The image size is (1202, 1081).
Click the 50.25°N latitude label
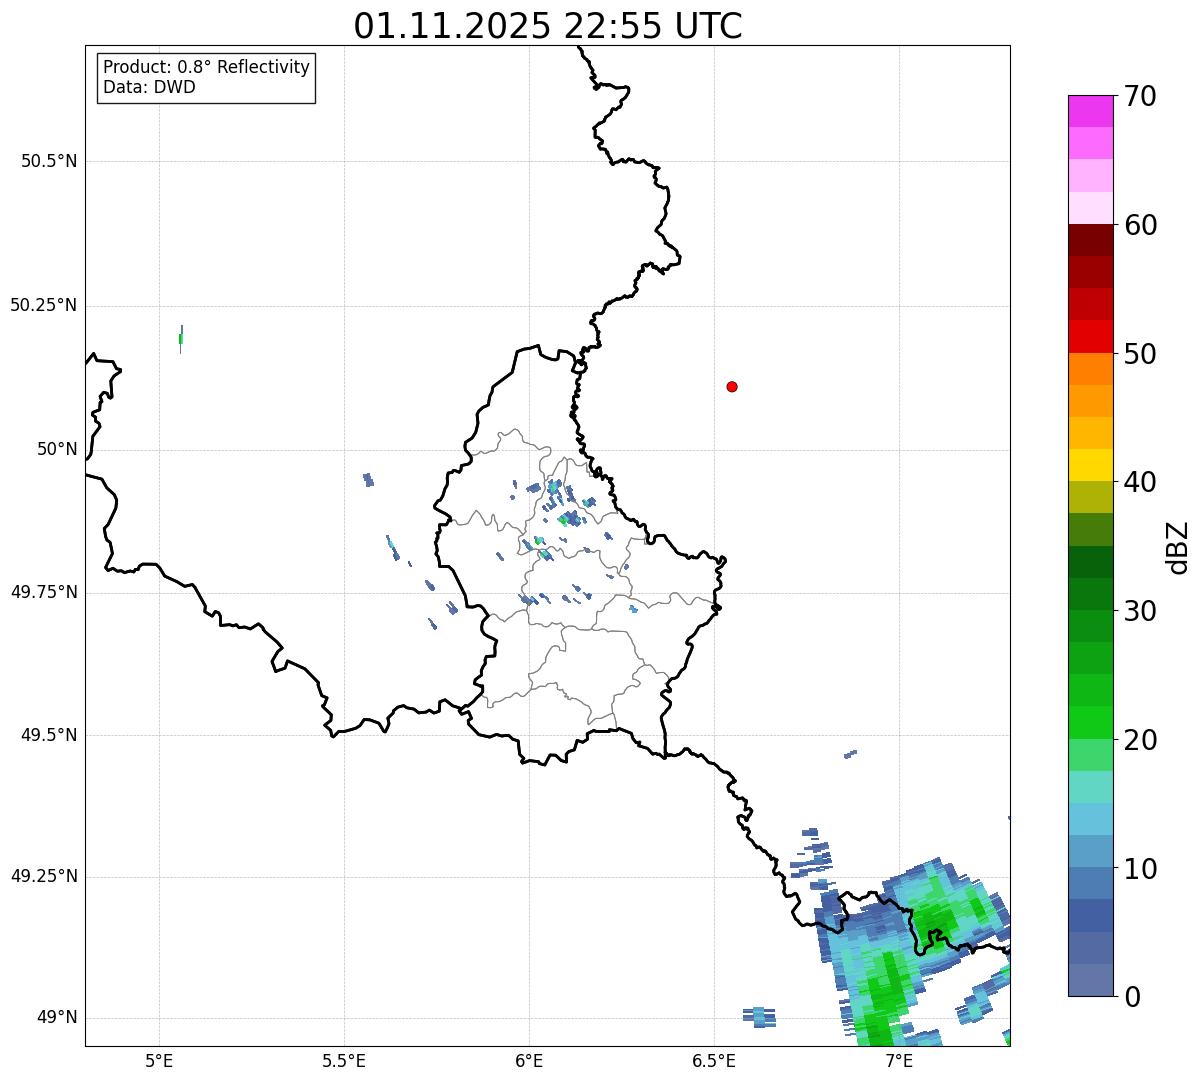point(43,305)
